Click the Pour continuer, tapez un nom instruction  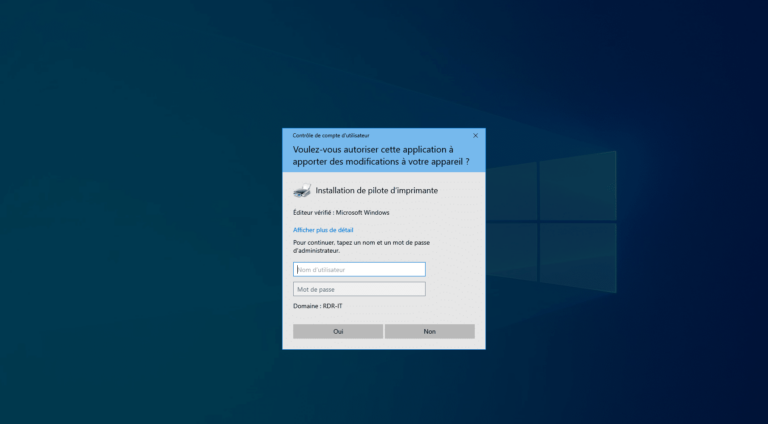click(361, 246)
